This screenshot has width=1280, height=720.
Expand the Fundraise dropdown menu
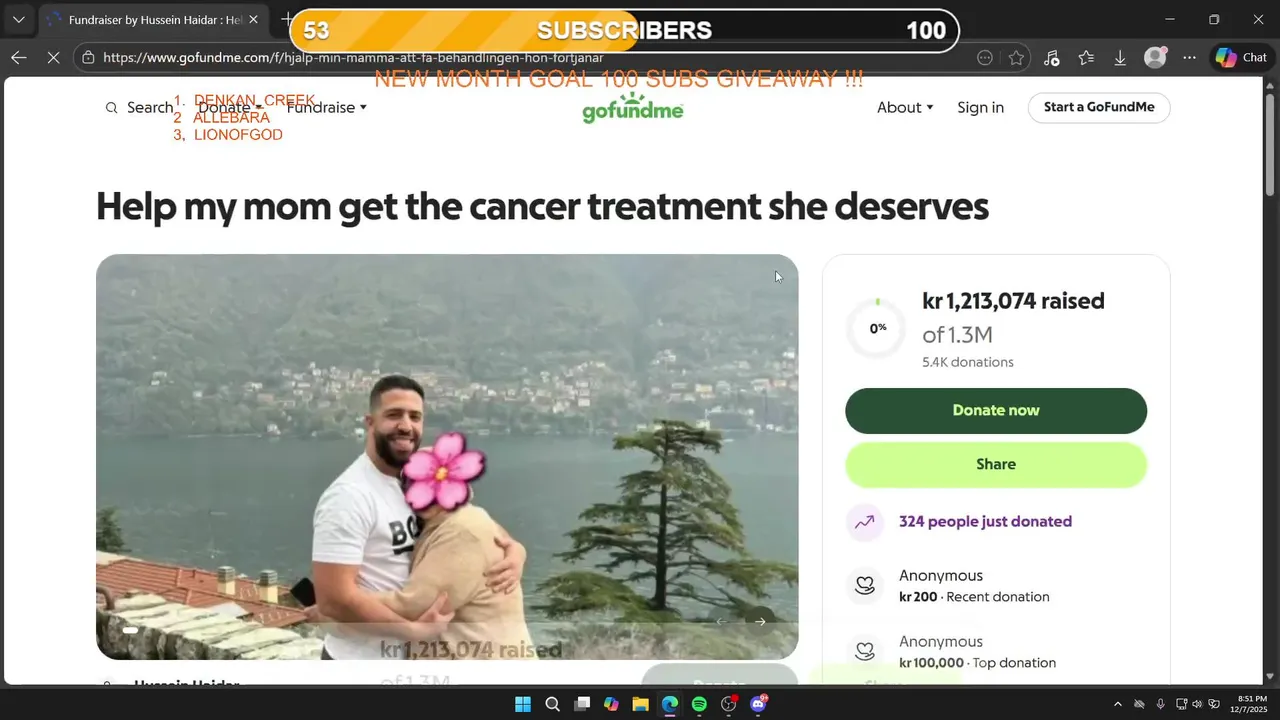coord(327,107)
